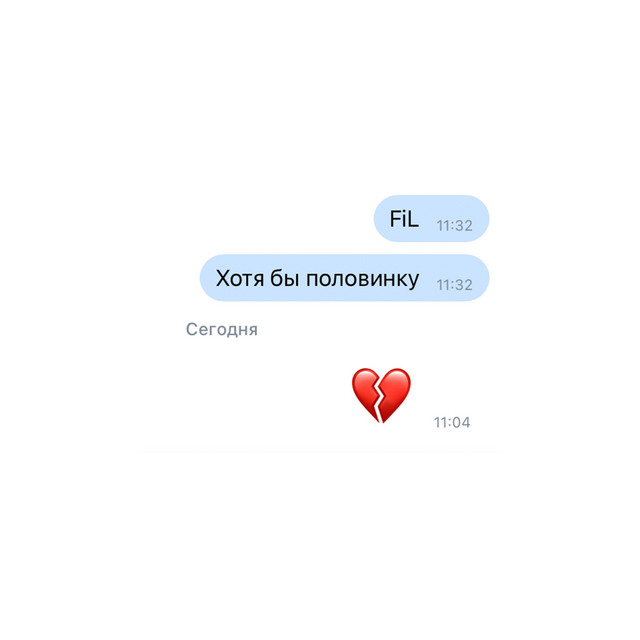
Task: Click the 11:32 timestamp beside "FiL"
Action: click(454, 225)
